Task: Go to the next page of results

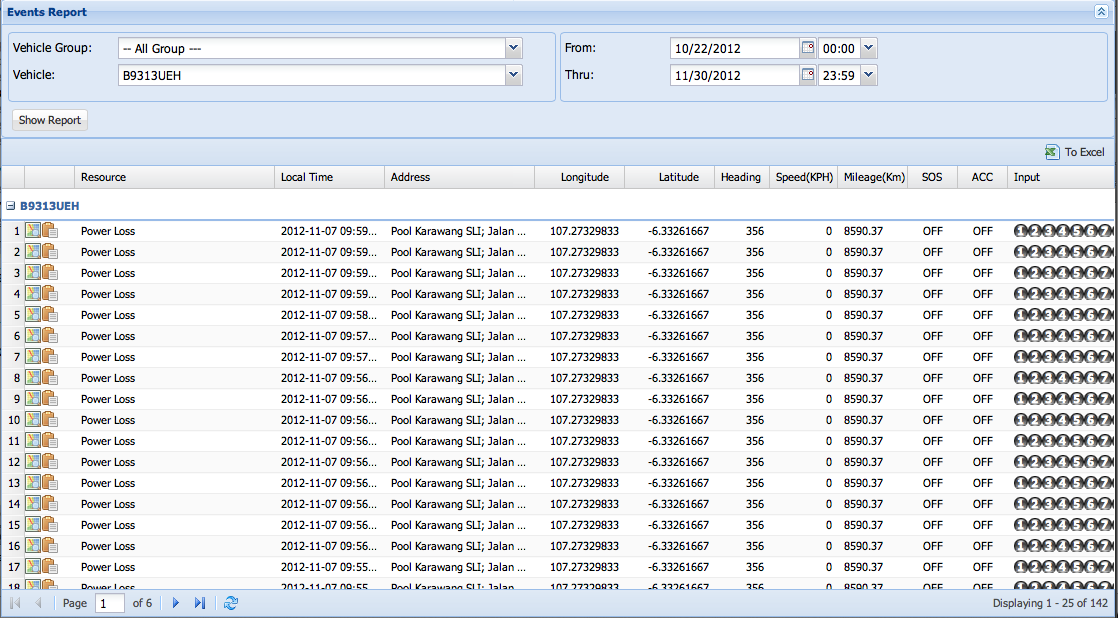Action: click(176, 603)
